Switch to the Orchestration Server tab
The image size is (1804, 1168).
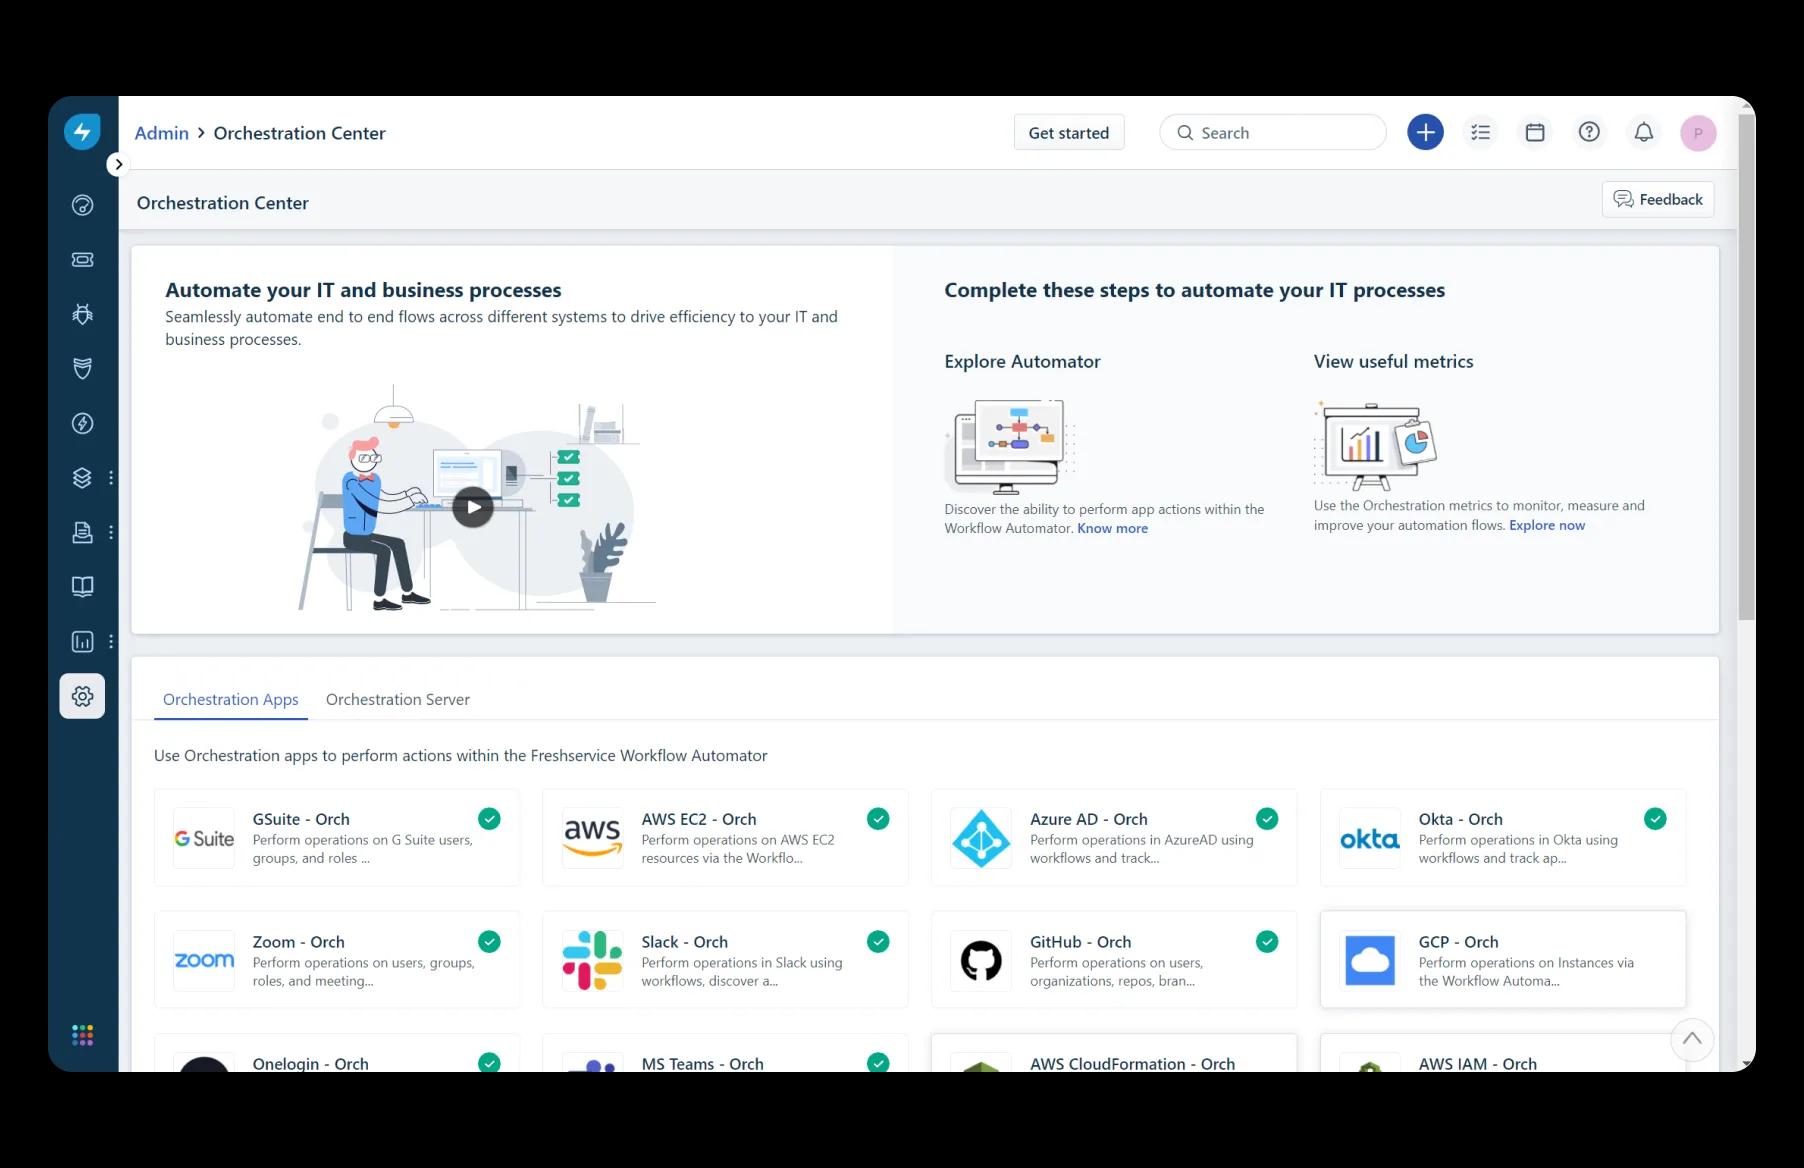pyautogui.click(x=398, y=700)
